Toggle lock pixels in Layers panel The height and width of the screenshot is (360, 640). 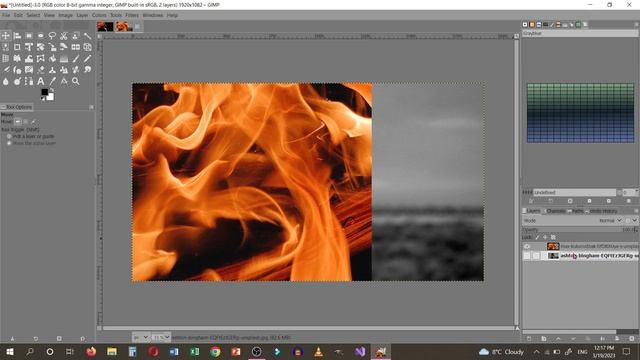coord(537,237)
